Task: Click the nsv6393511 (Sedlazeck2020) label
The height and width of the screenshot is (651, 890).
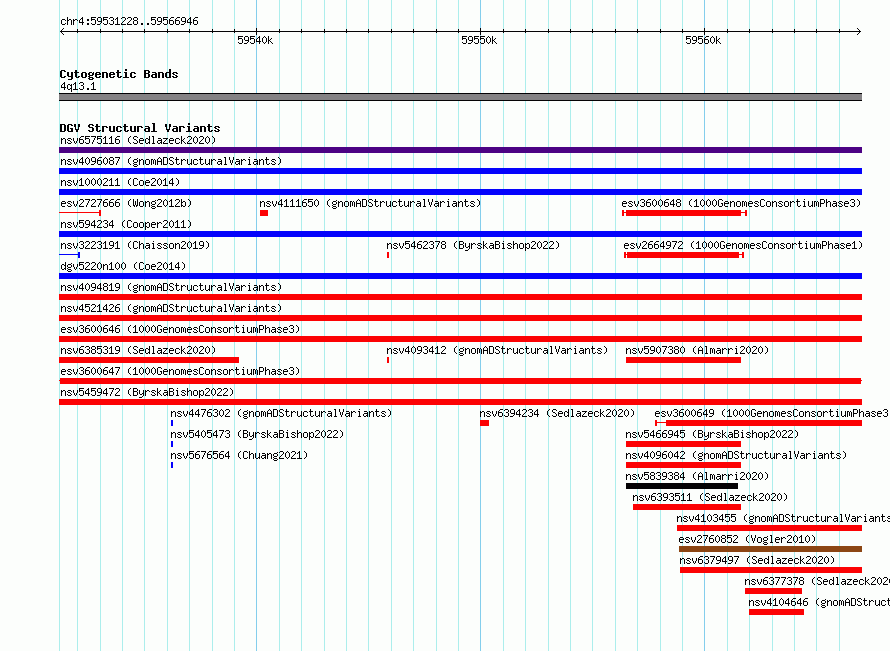Action: coord(710,497)
